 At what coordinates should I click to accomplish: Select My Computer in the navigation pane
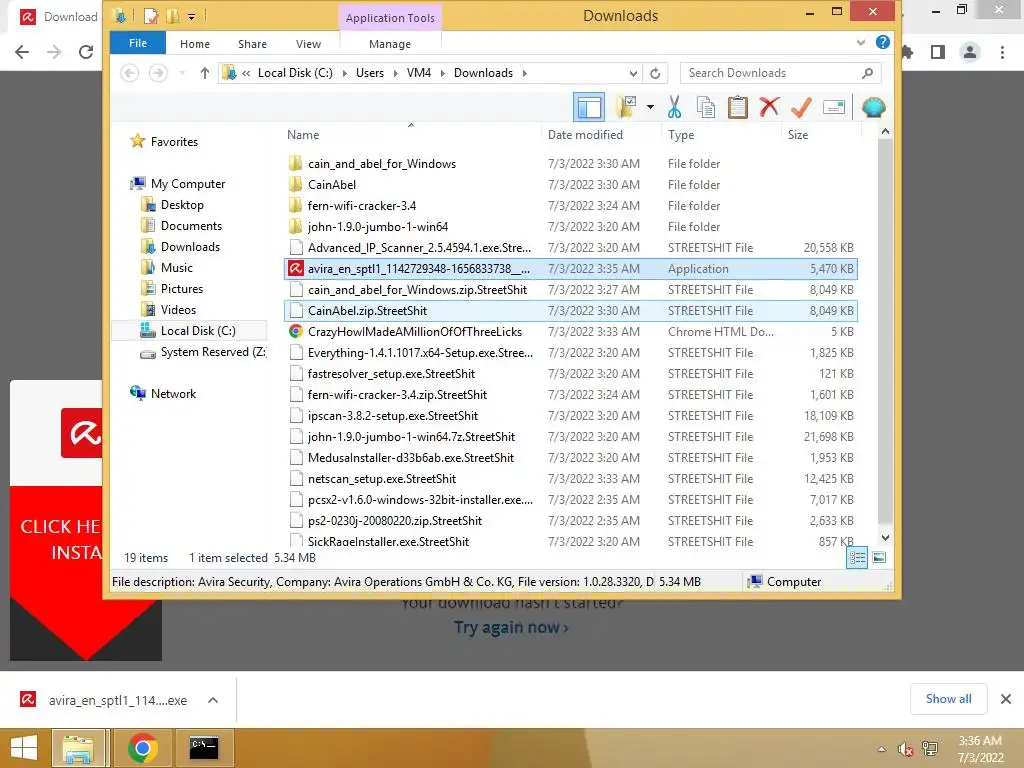(x=187, y=184)
